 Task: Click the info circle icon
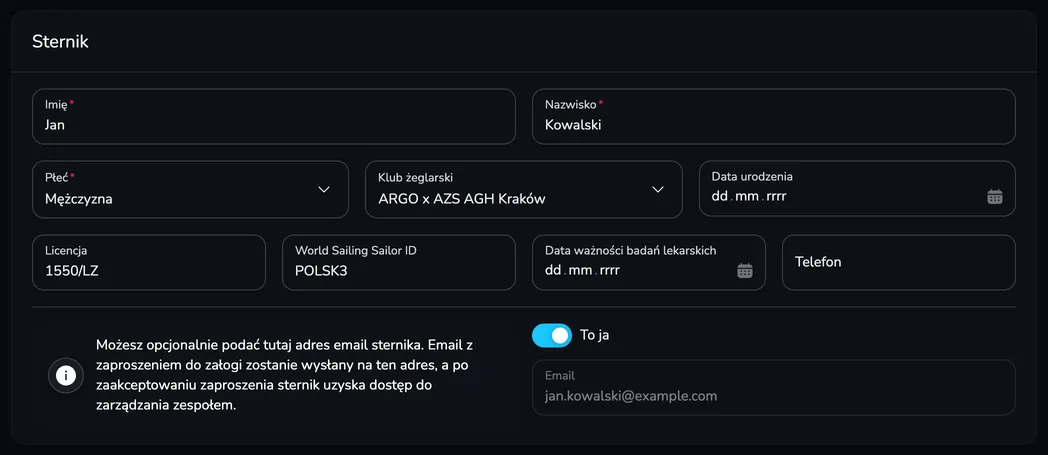tap(66, 375)
